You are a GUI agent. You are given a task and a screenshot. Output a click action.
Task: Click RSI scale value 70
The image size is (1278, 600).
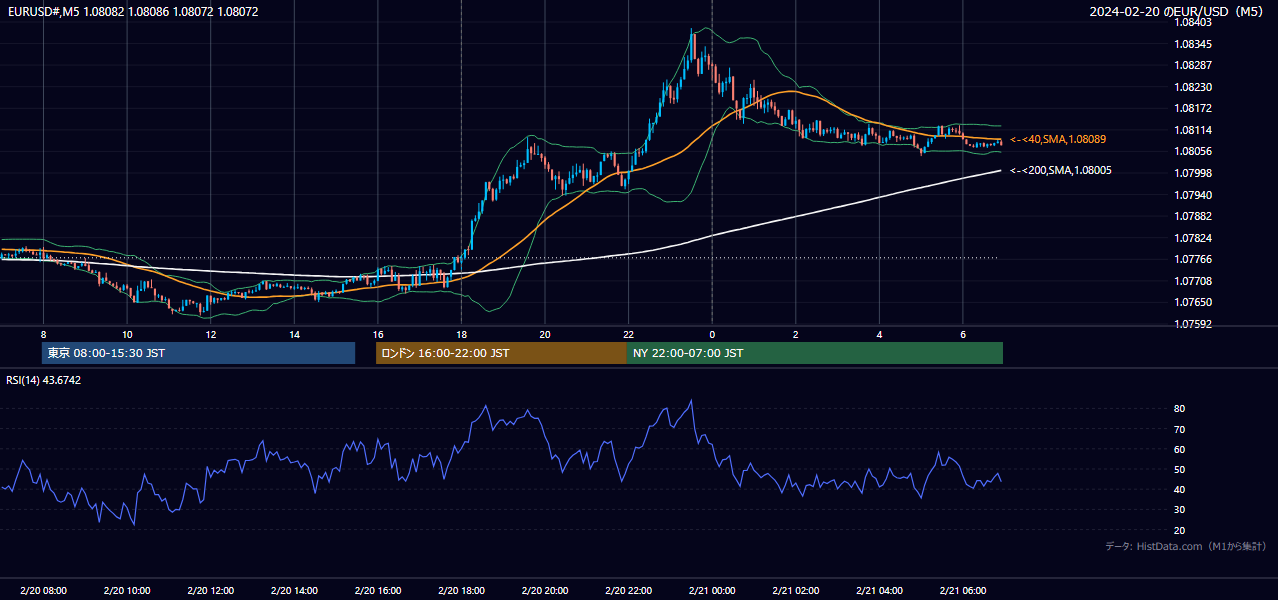coord(1180,429)
